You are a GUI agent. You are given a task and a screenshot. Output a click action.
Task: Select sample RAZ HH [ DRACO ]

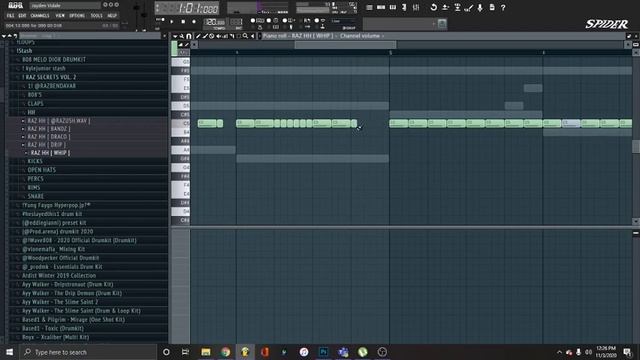[49, 137]
